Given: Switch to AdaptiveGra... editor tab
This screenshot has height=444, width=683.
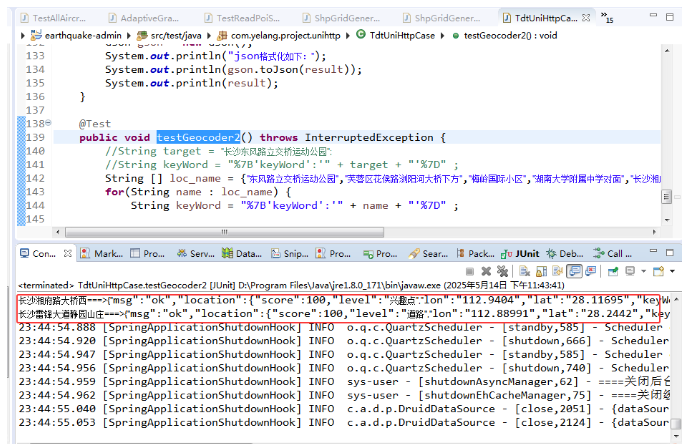Looking at the screenshot, I should click(x=143, y=18).
